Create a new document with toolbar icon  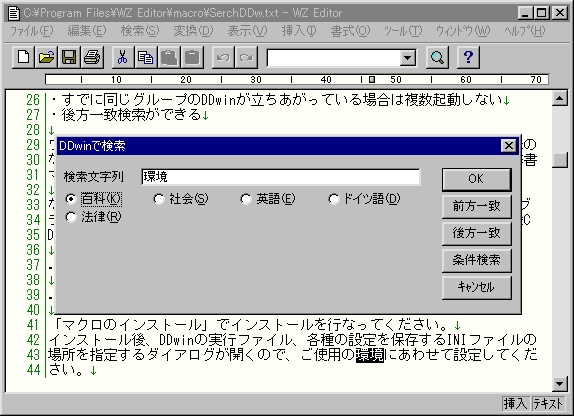point(23,57)
